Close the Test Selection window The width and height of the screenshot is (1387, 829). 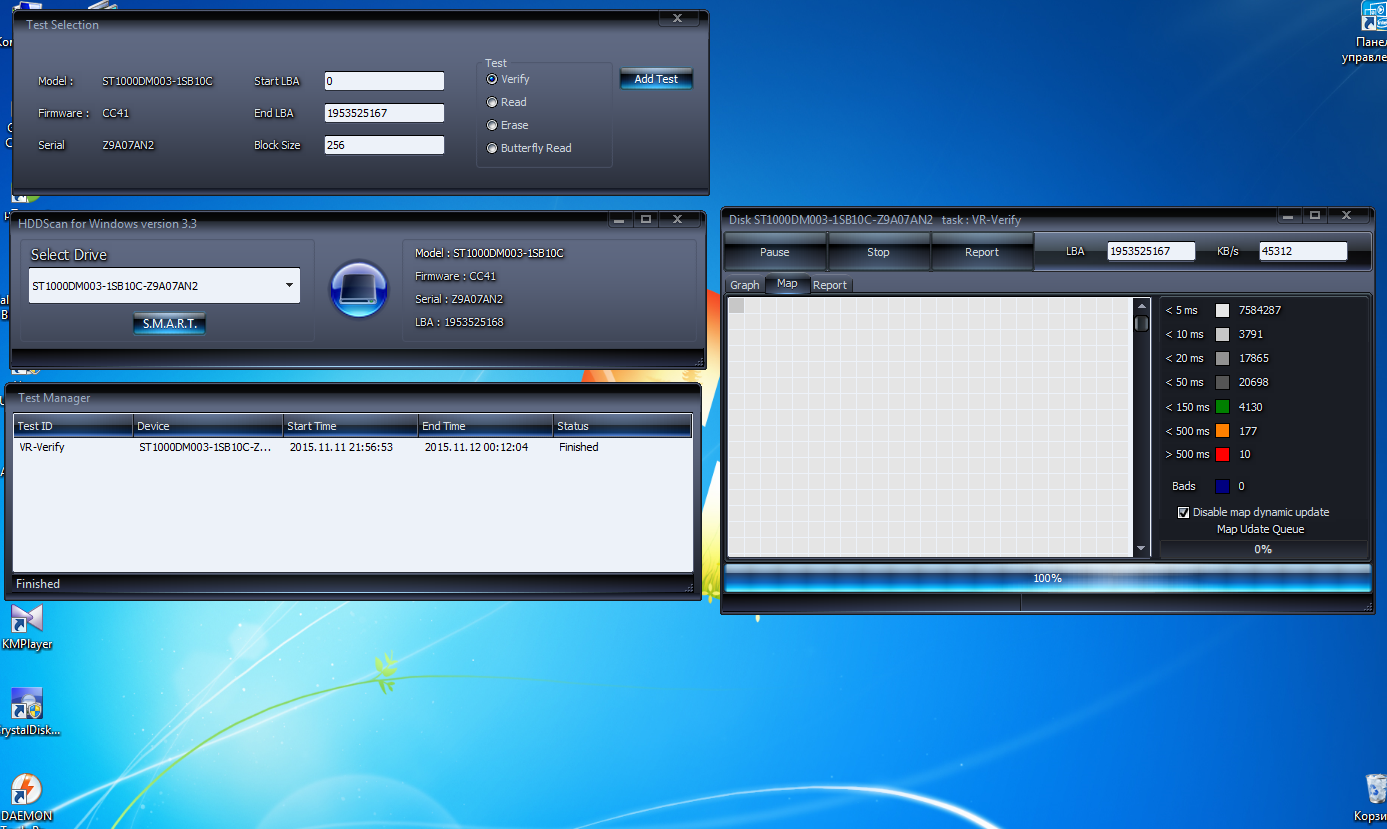click(677, 18)
